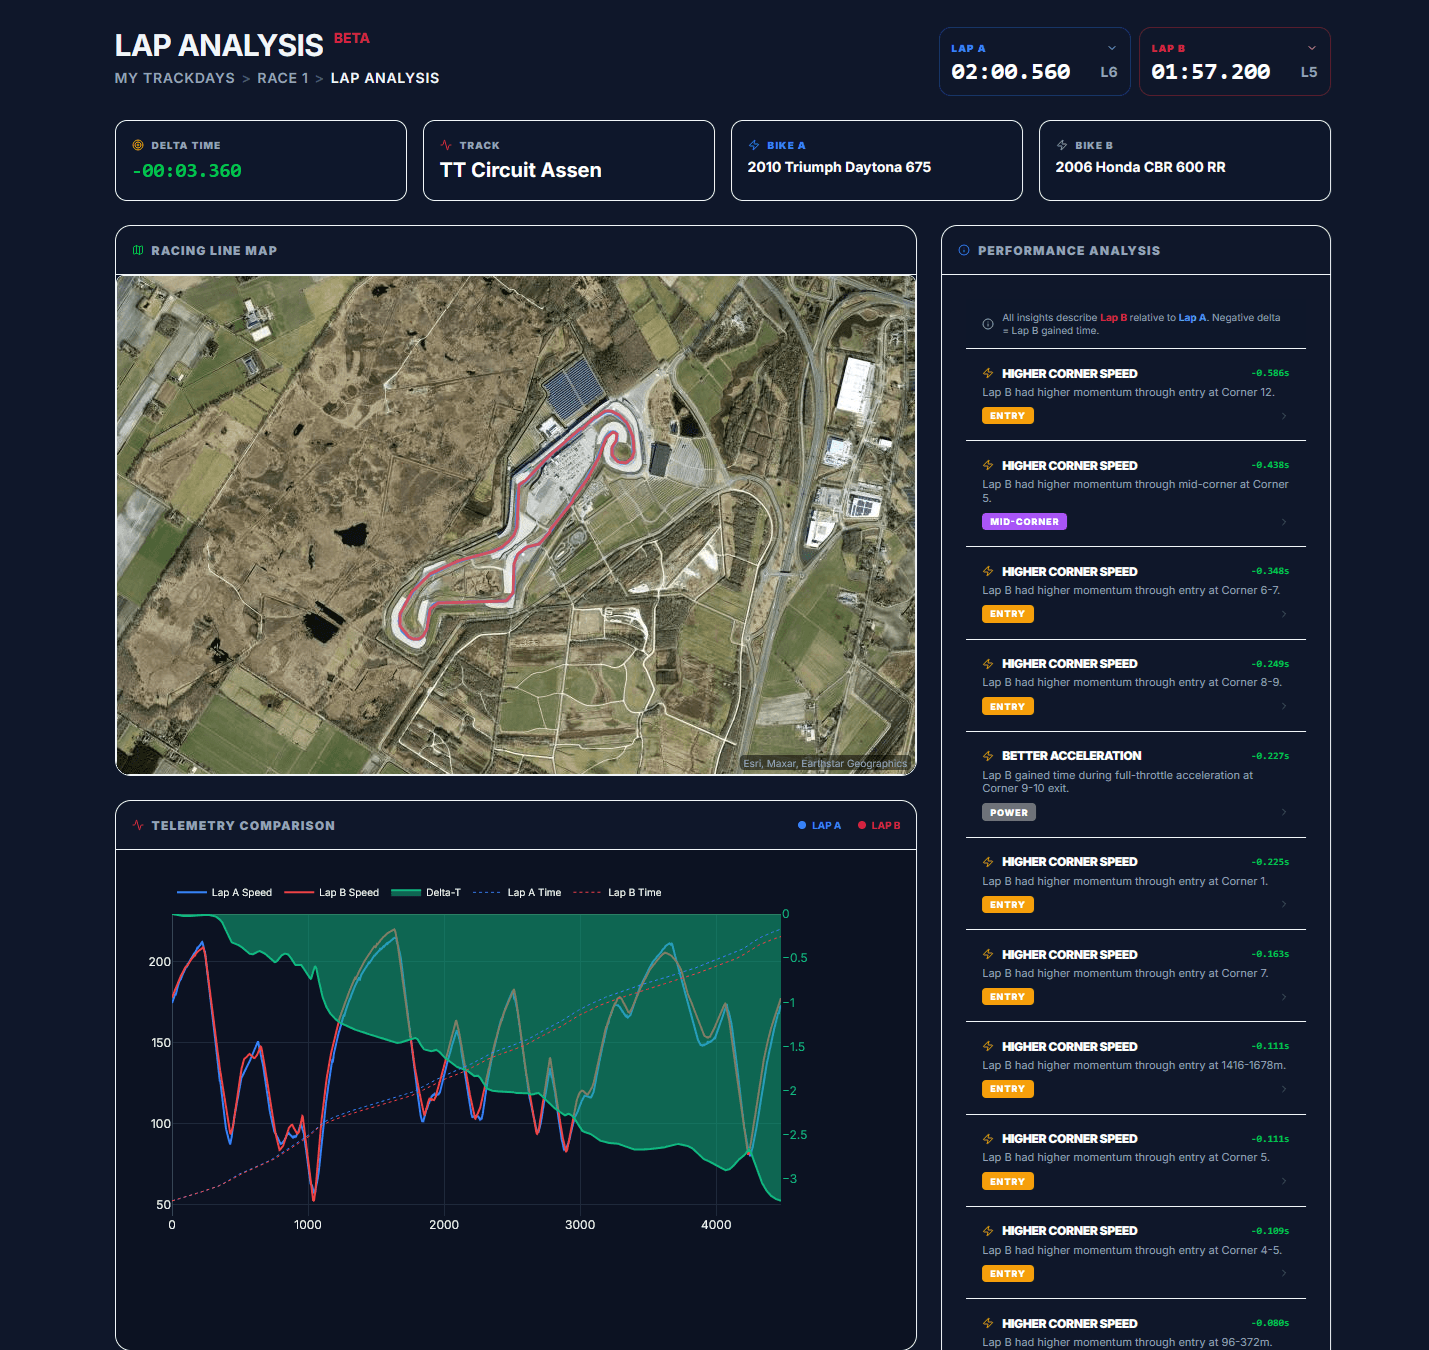Click the L6 lap label

coord(1109,72)
